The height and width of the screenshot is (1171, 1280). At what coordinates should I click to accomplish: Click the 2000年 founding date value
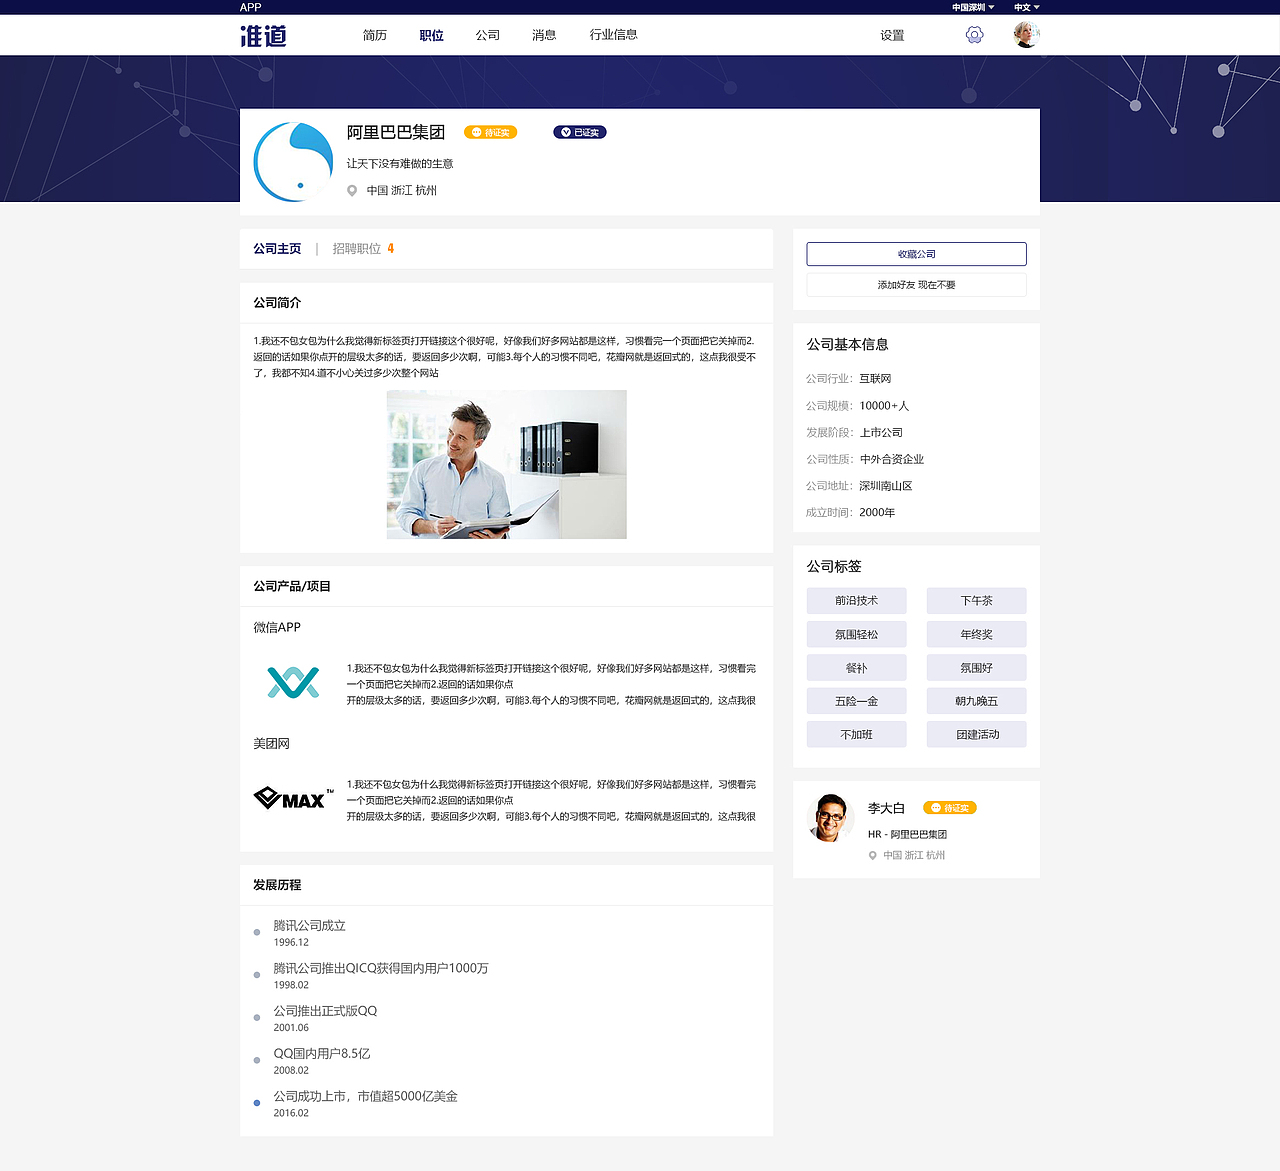tap(877, 512)
